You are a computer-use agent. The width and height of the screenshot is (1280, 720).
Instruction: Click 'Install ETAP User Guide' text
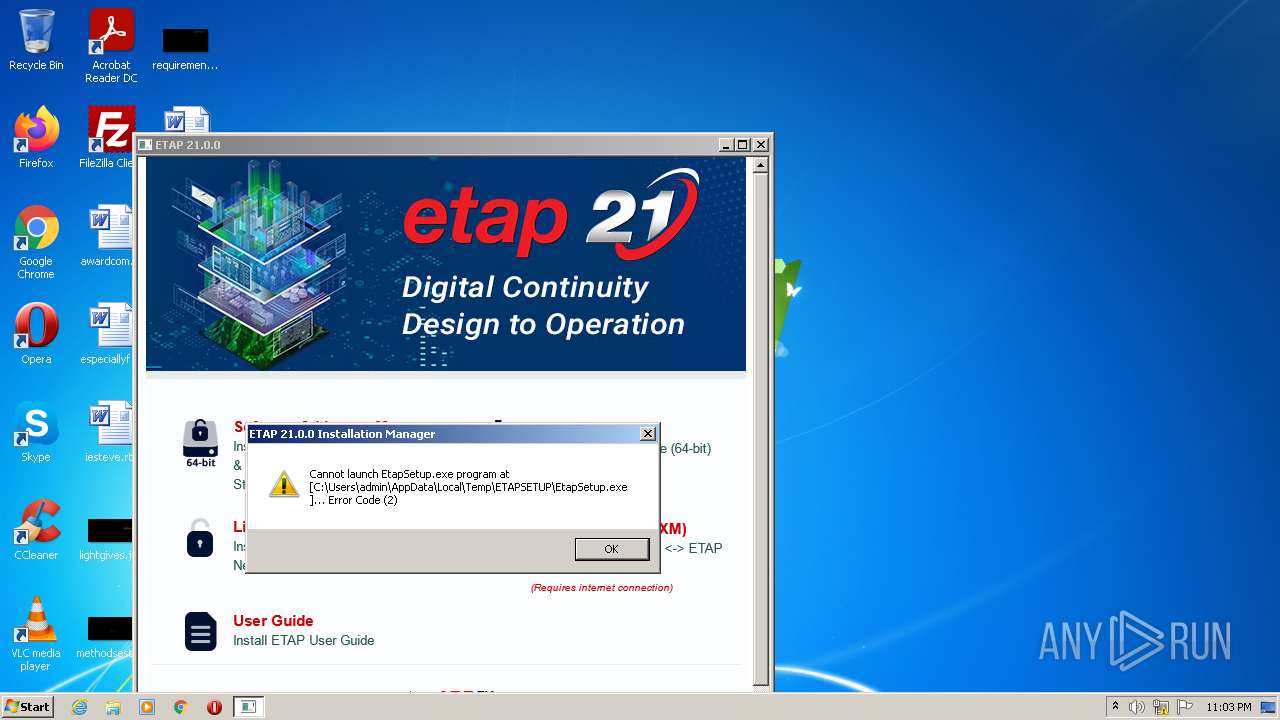[x=304, y=640]
